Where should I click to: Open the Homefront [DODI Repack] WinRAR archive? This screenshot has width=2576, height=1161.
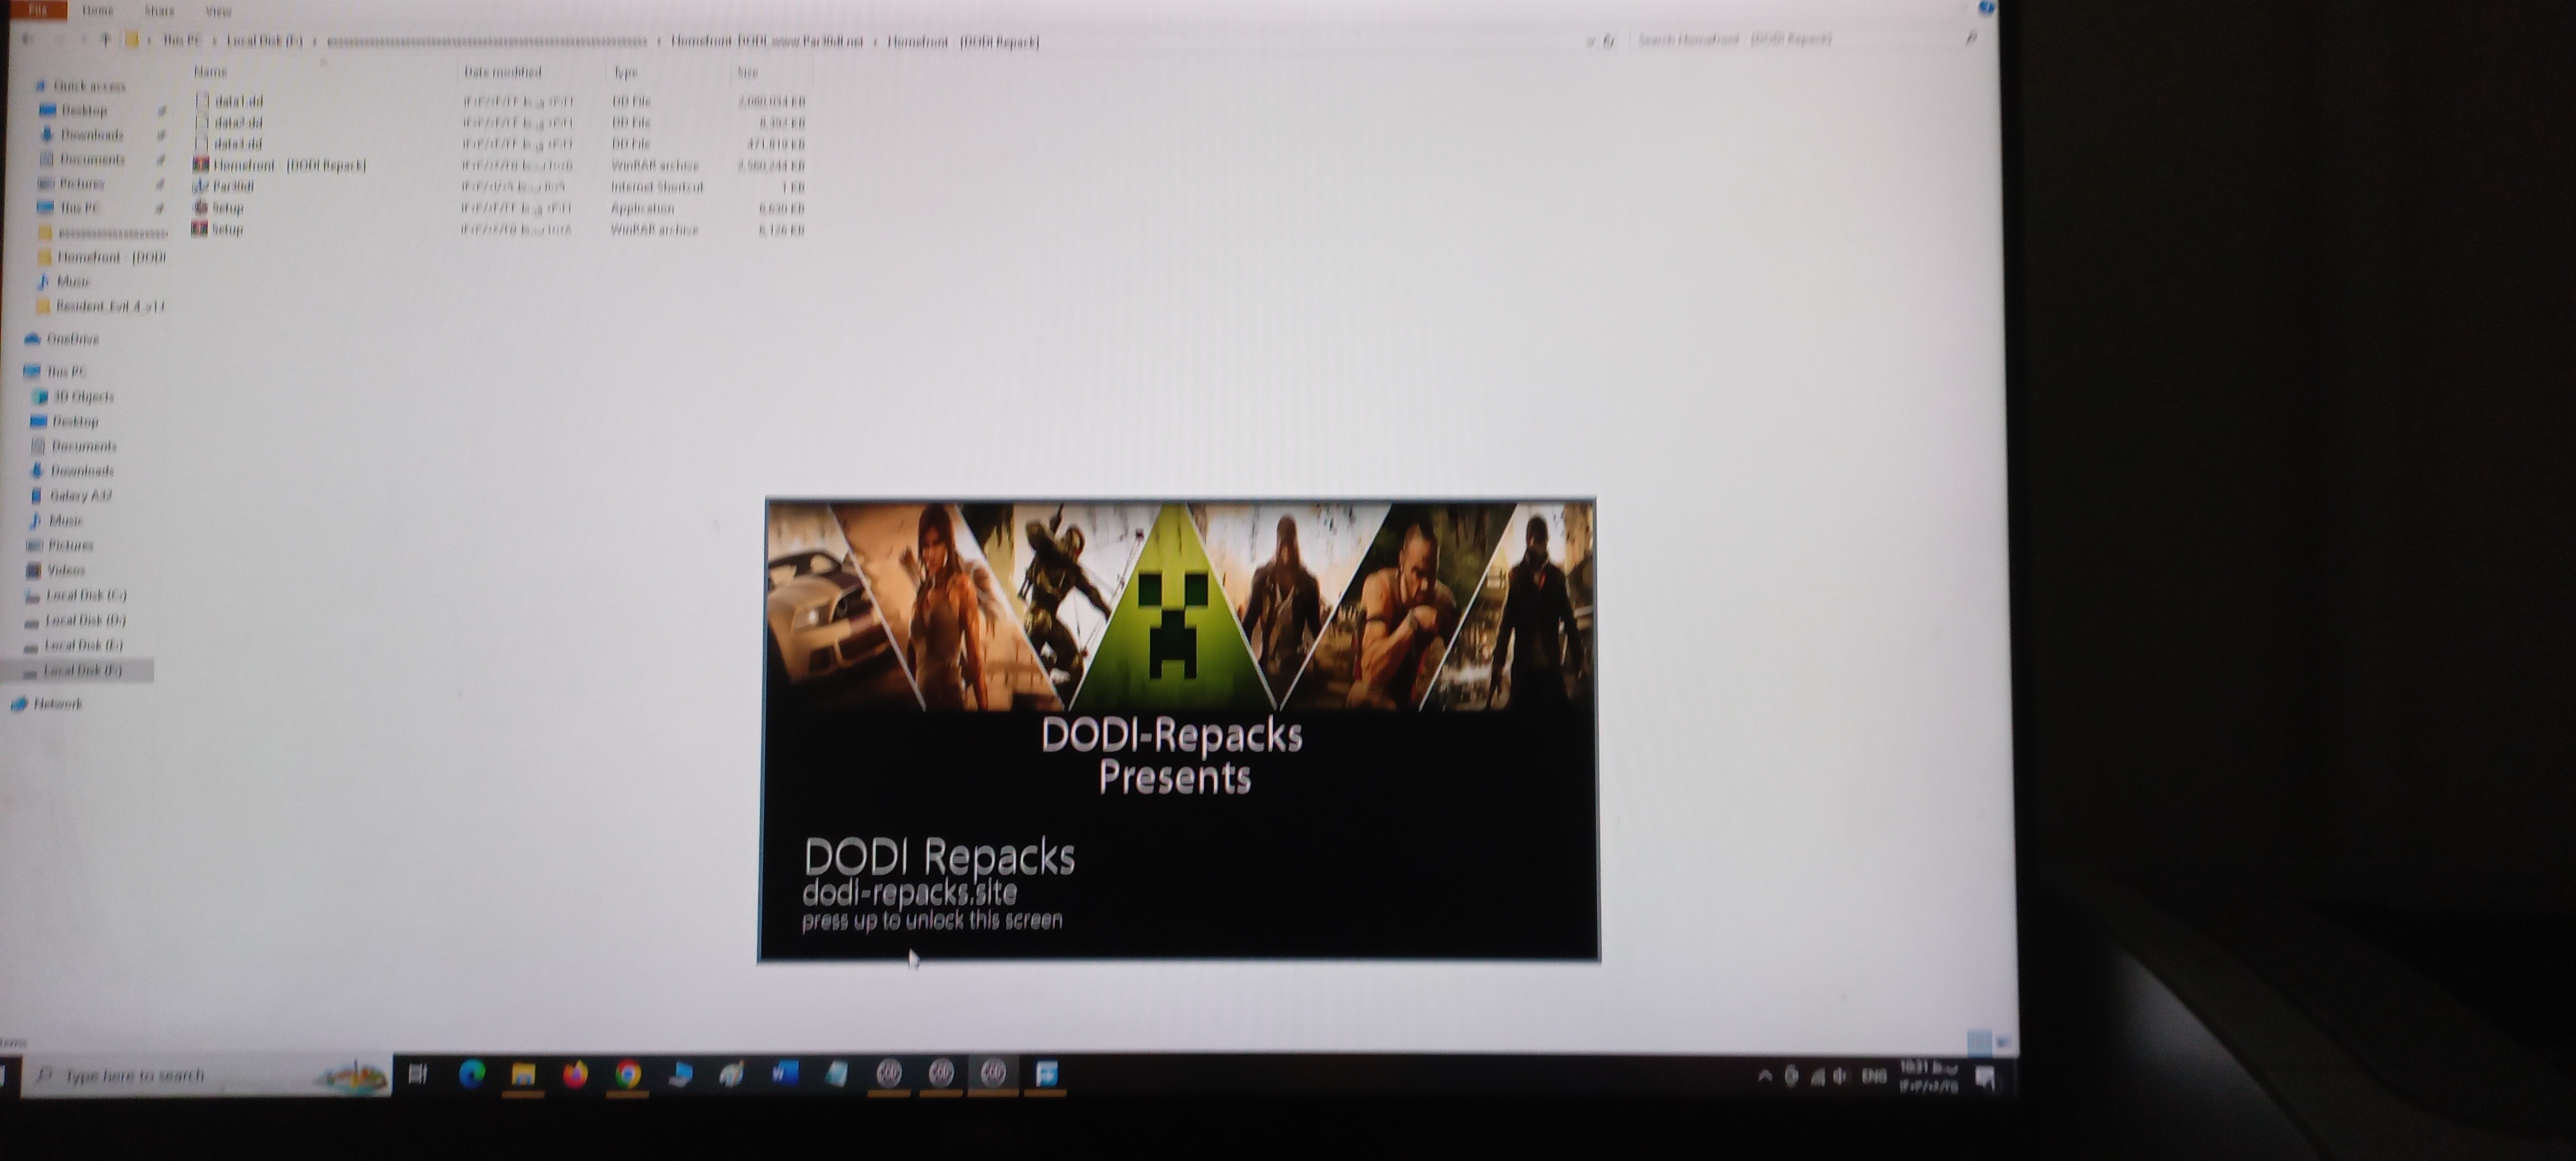click(288, 165)
